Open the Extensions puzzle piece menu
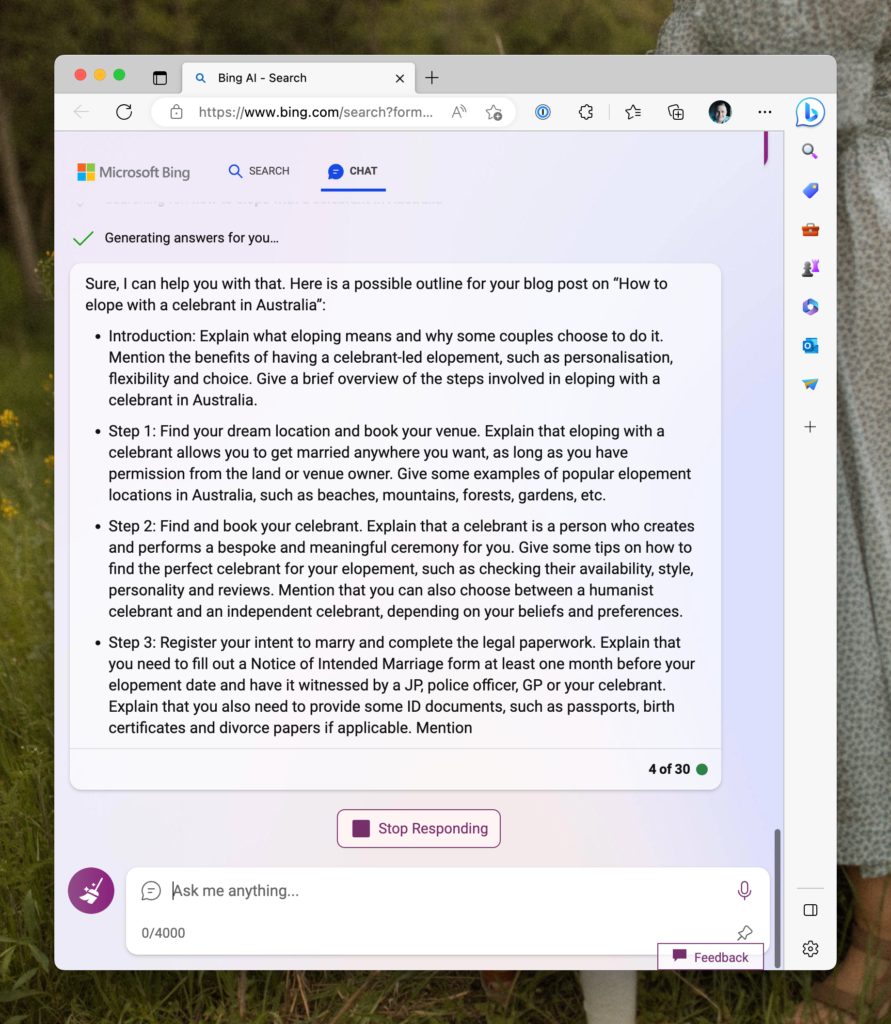This screenshot has width=891, height=1024. click(x=587, y=112)
